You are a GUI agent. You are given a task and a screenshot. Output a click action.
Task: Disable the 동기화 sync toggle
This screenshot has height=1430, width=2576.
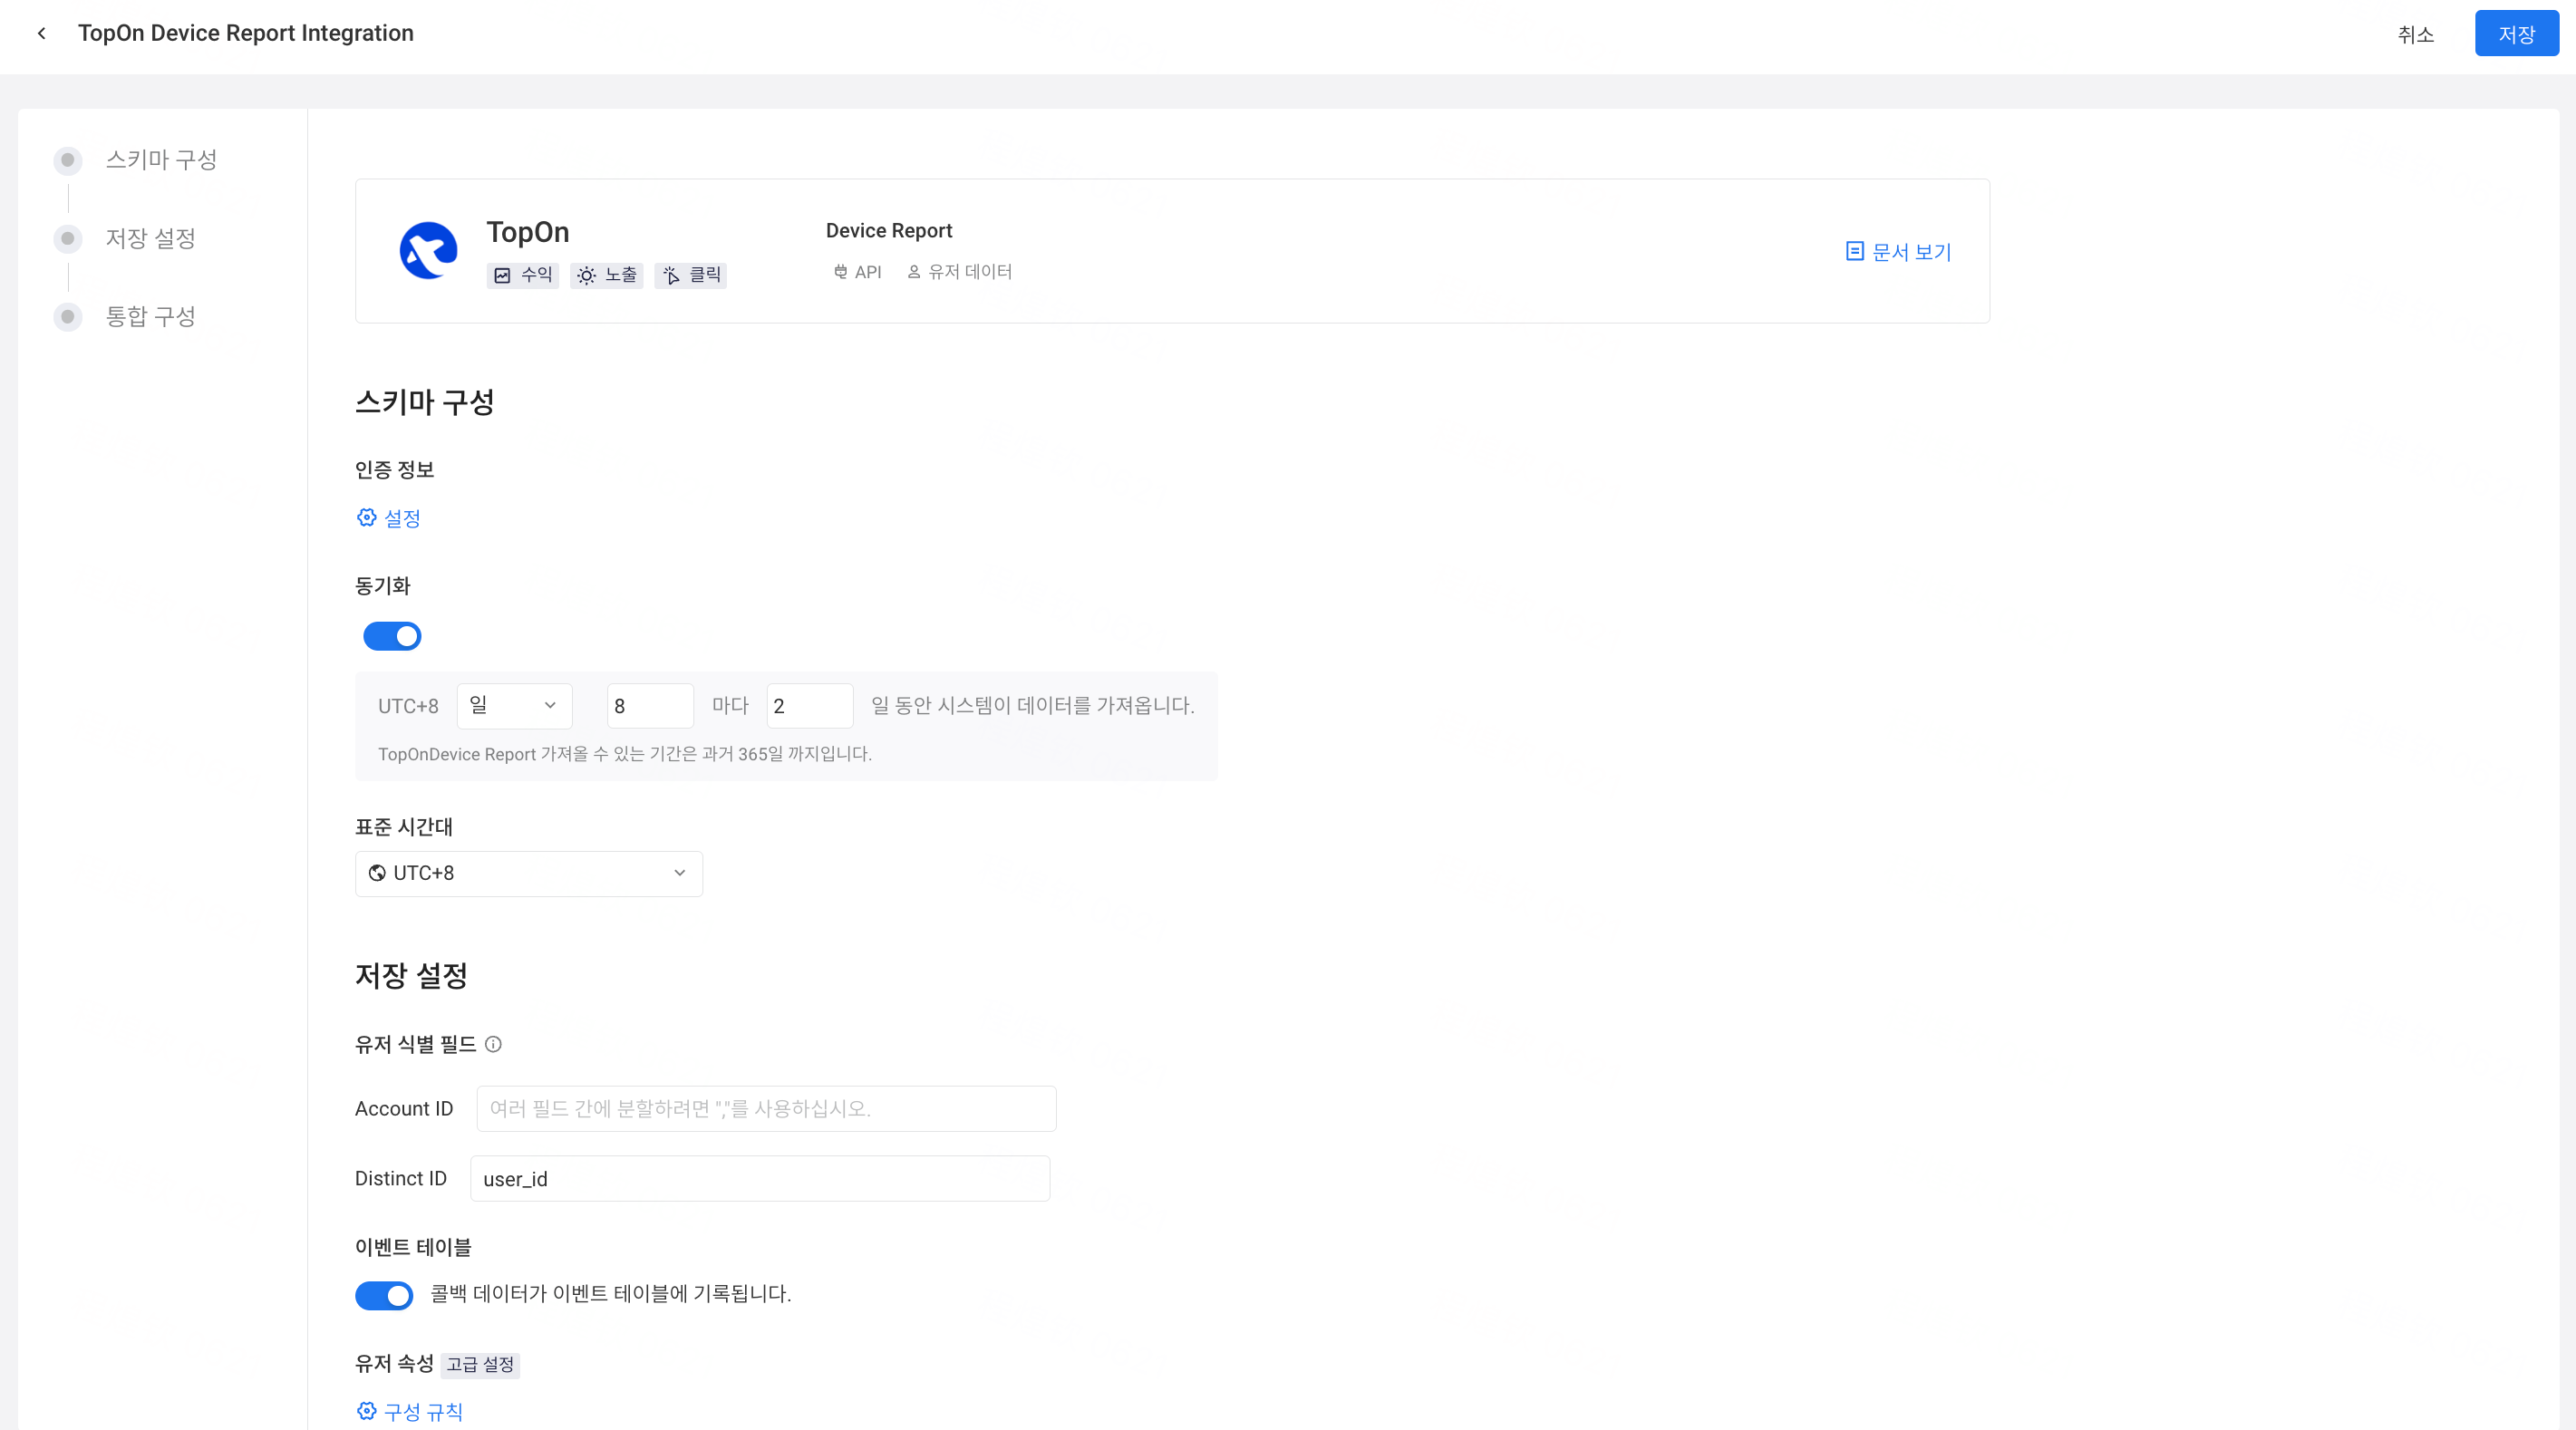click(x=392, y=636)
